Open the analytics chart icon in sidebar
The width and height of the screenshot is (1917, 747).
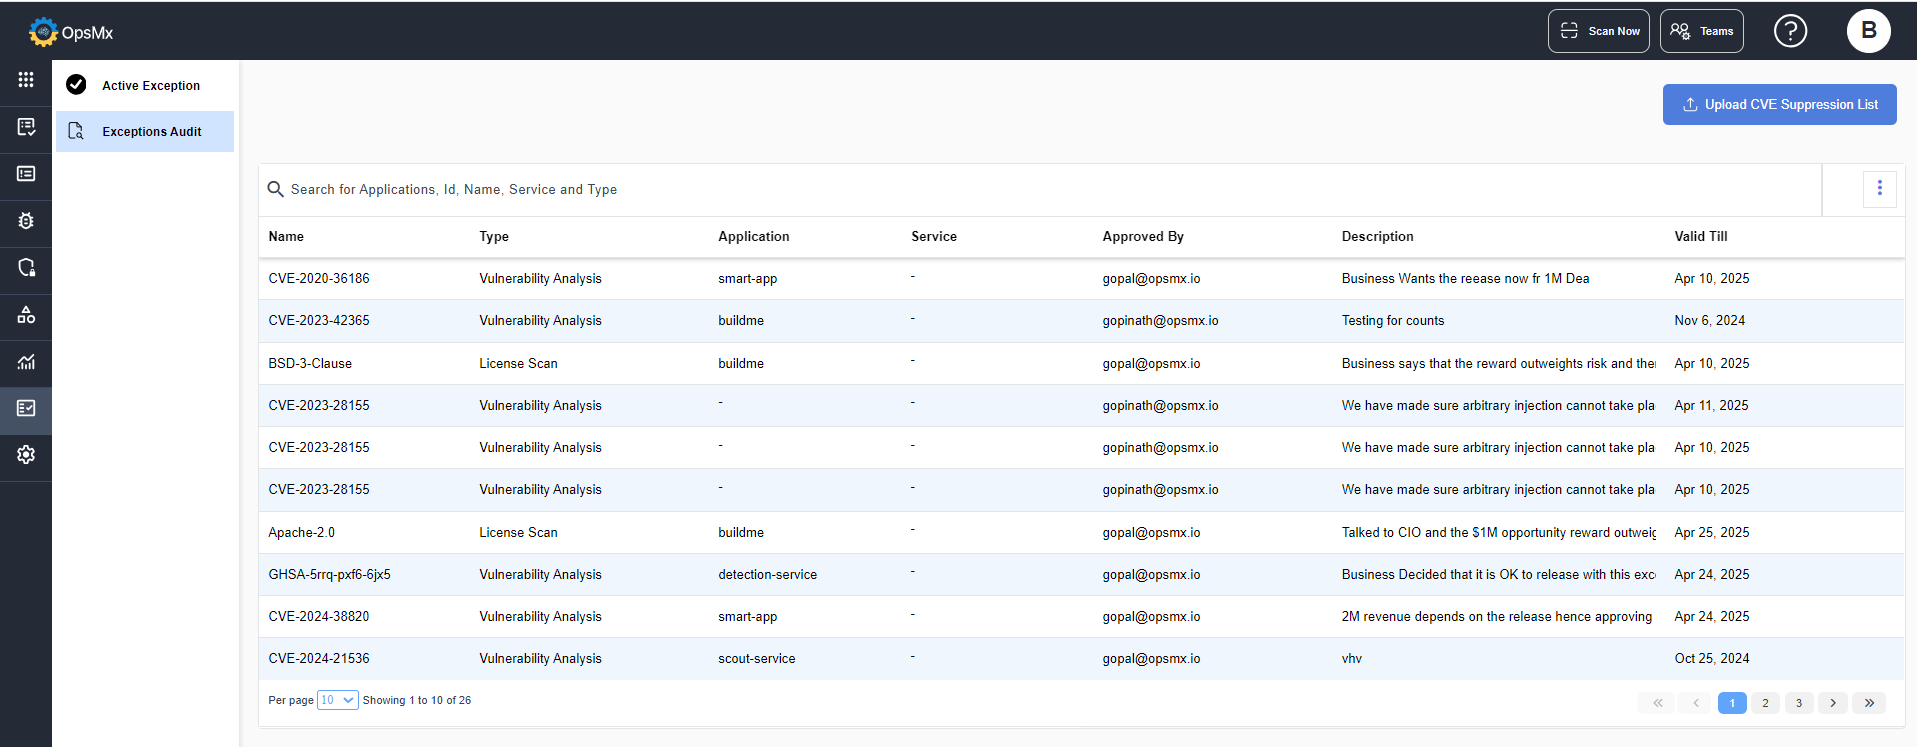26,362
